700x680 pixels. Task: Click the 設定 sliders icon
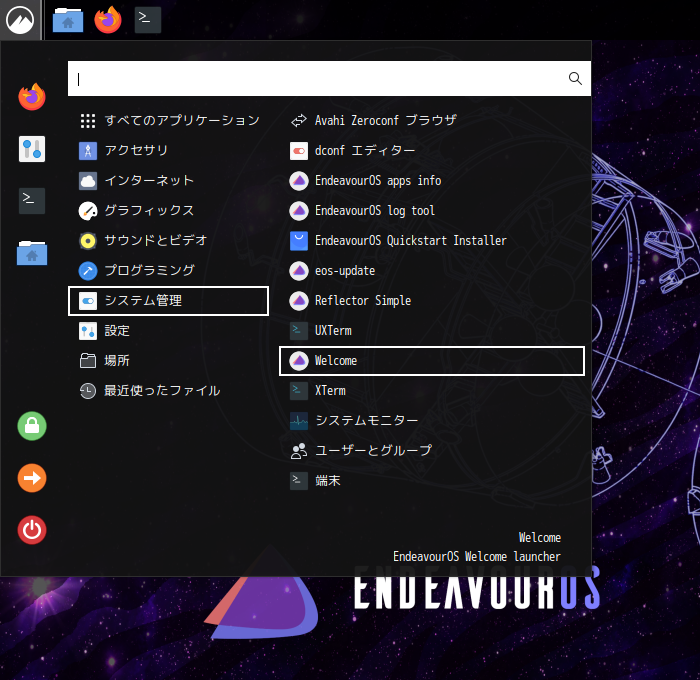[x=88, y=331]
